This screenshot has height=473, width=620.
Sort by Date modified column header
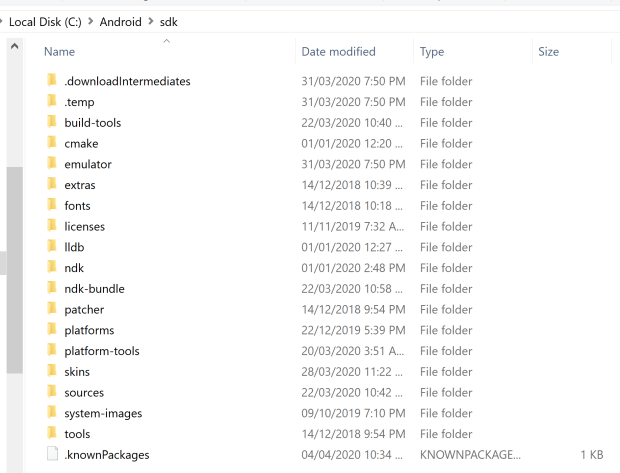point(338,51)
